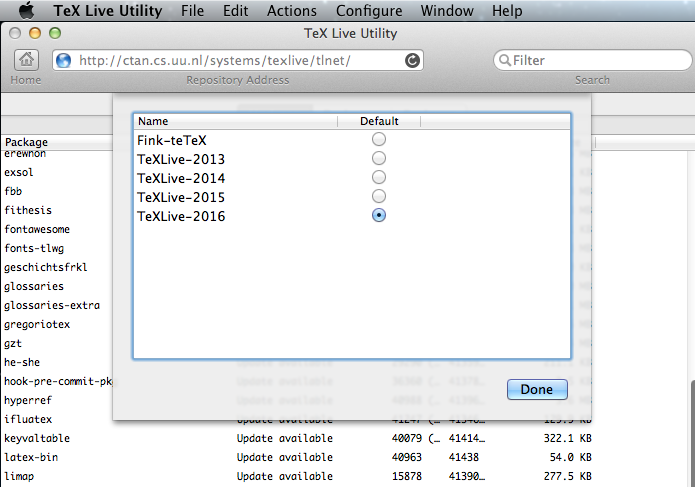Select the he-she package
The image size is (695, 487).
pyautogui.click(x=22, y=362)
